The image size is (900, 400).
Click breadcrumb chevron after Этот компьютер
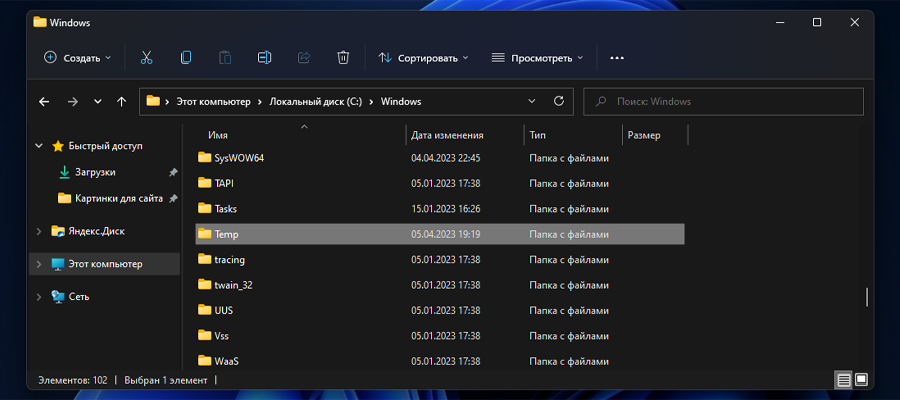pos(260,102)
